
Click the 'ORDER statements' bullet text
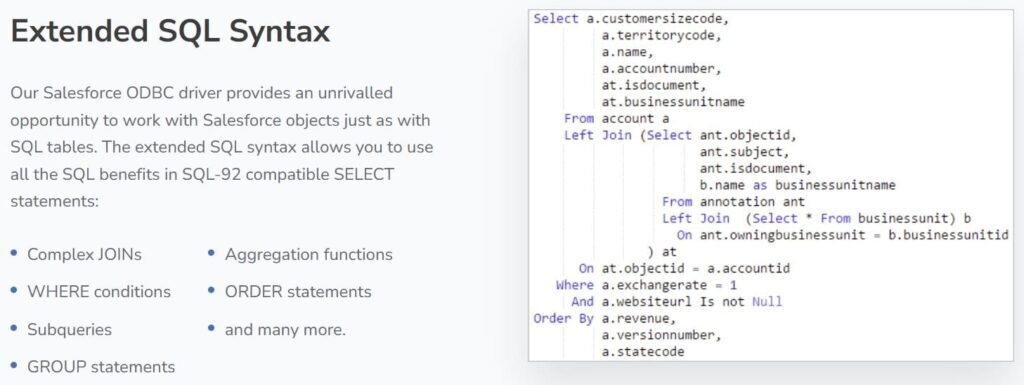click(298, 292)
